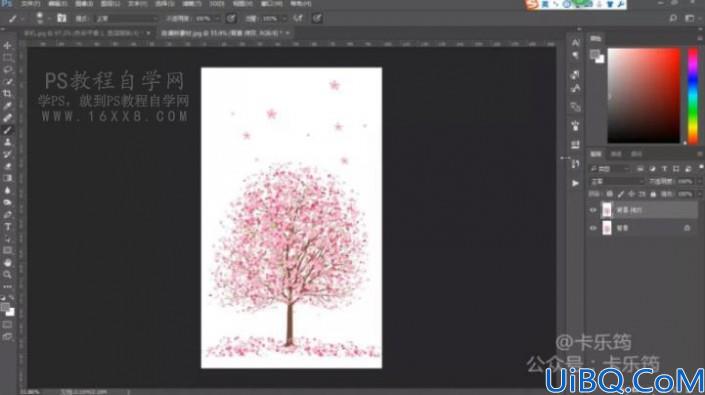Open the search icon in options bar
705x395 pixels.
pos(673,18)
